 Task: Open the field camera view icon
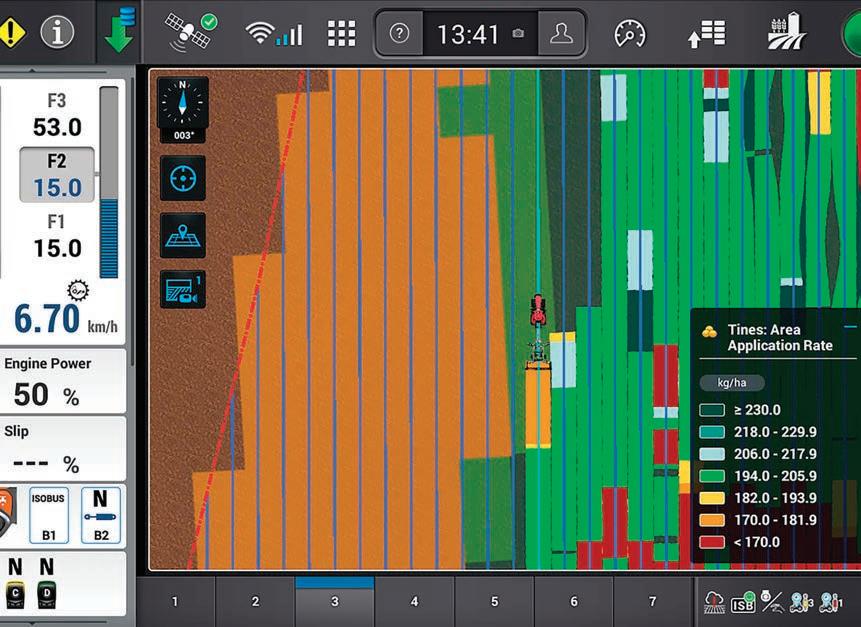[183, 289]
